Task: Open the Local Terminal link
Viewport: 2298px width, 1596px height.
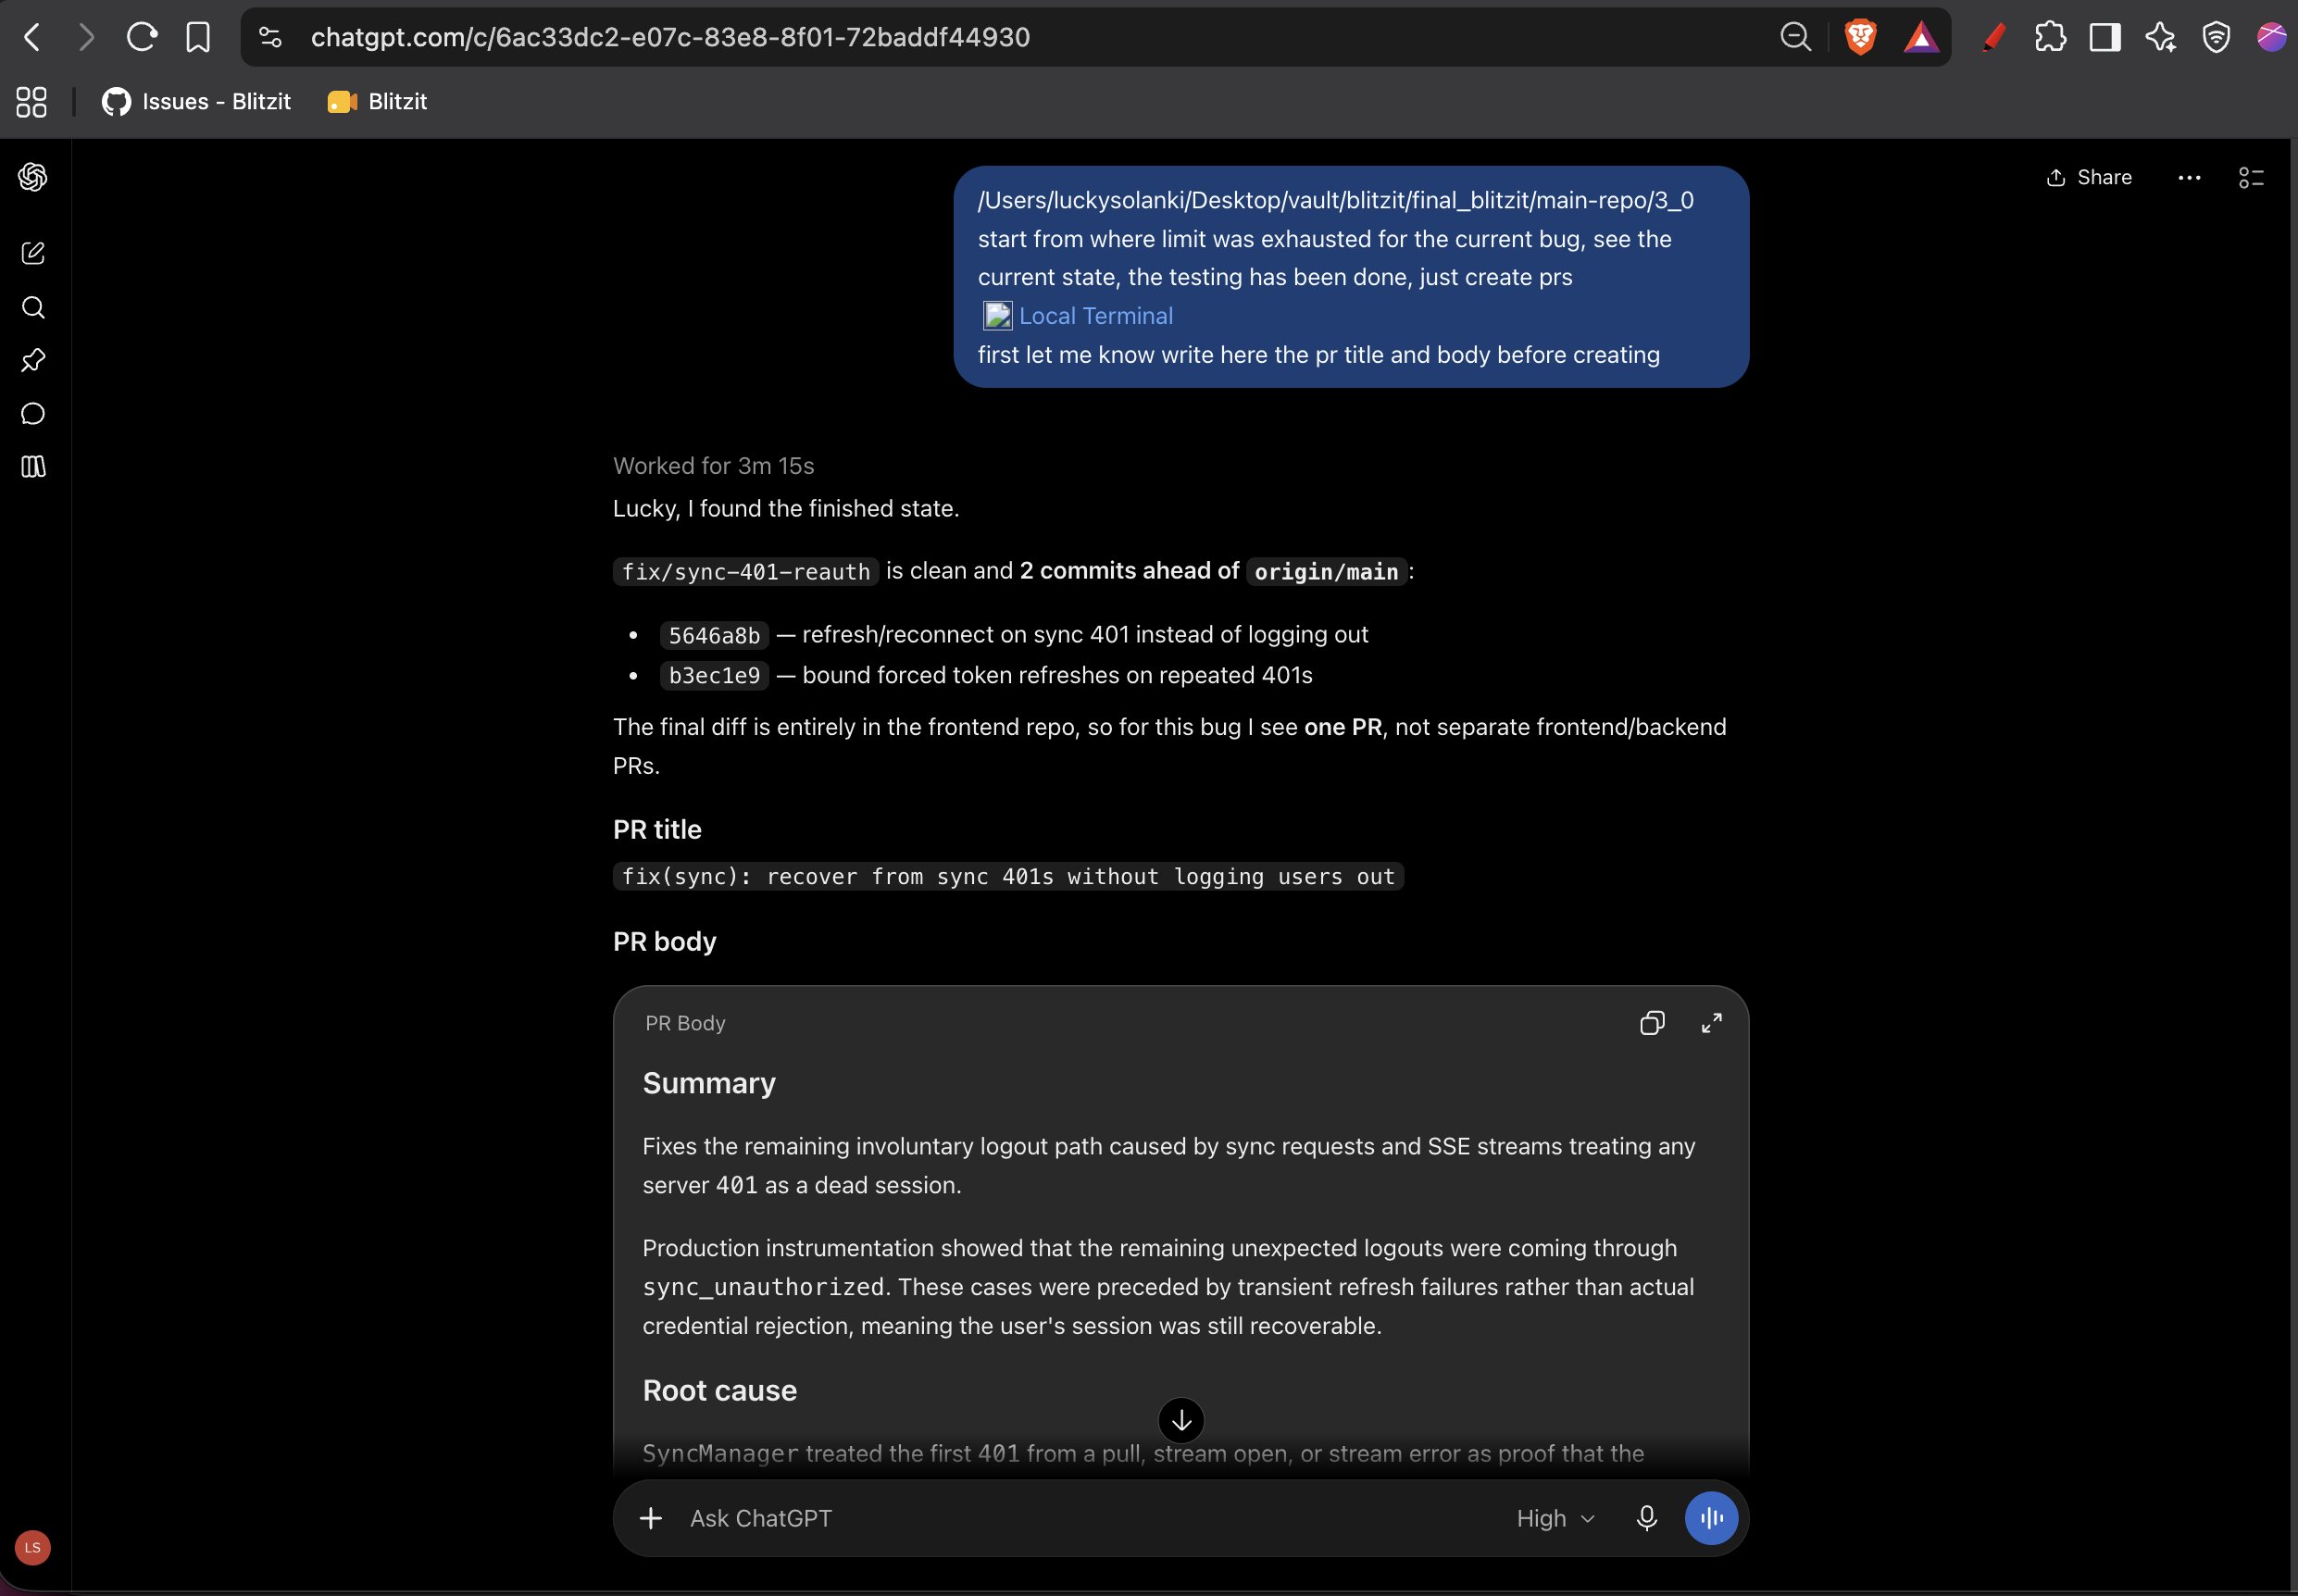Action: point(1095,316)
